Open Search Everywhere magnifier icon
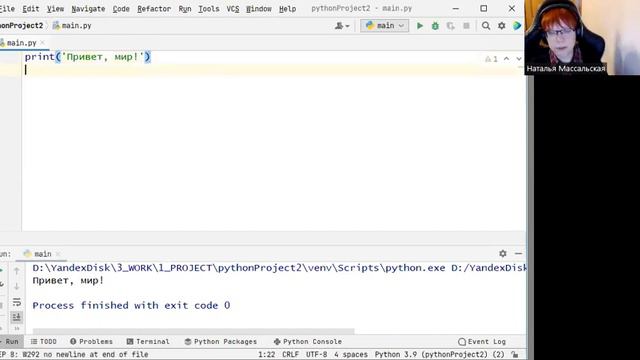 [x=486, y=26]
